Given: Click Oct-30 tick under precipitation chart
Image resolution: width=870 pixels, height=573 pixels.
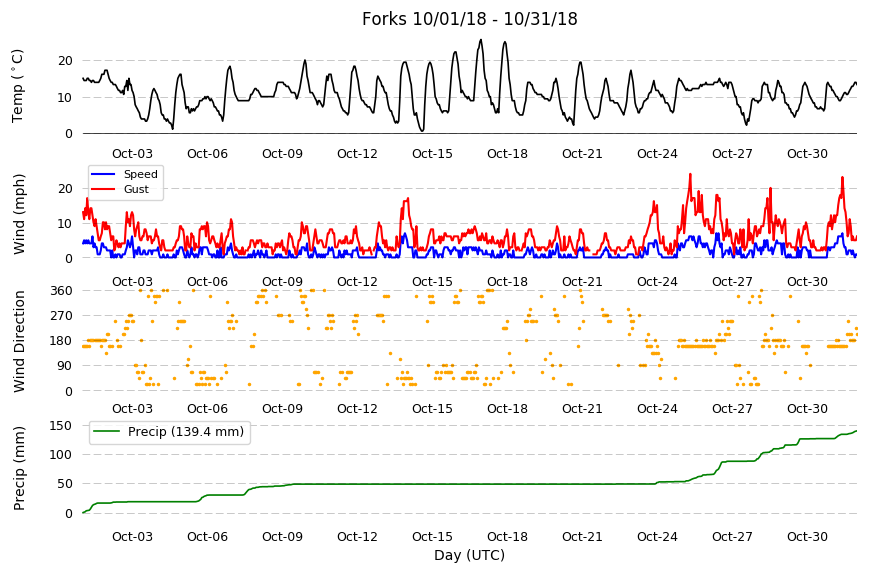Looking at the screenshot, I should click(807, 536).
